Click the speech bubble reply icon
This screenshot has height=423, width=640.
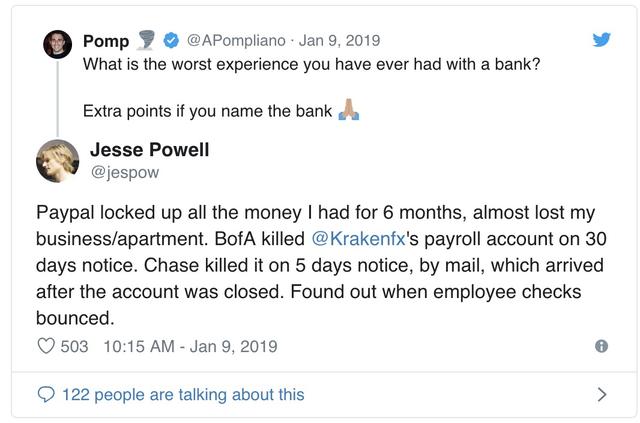click(46, 394)
